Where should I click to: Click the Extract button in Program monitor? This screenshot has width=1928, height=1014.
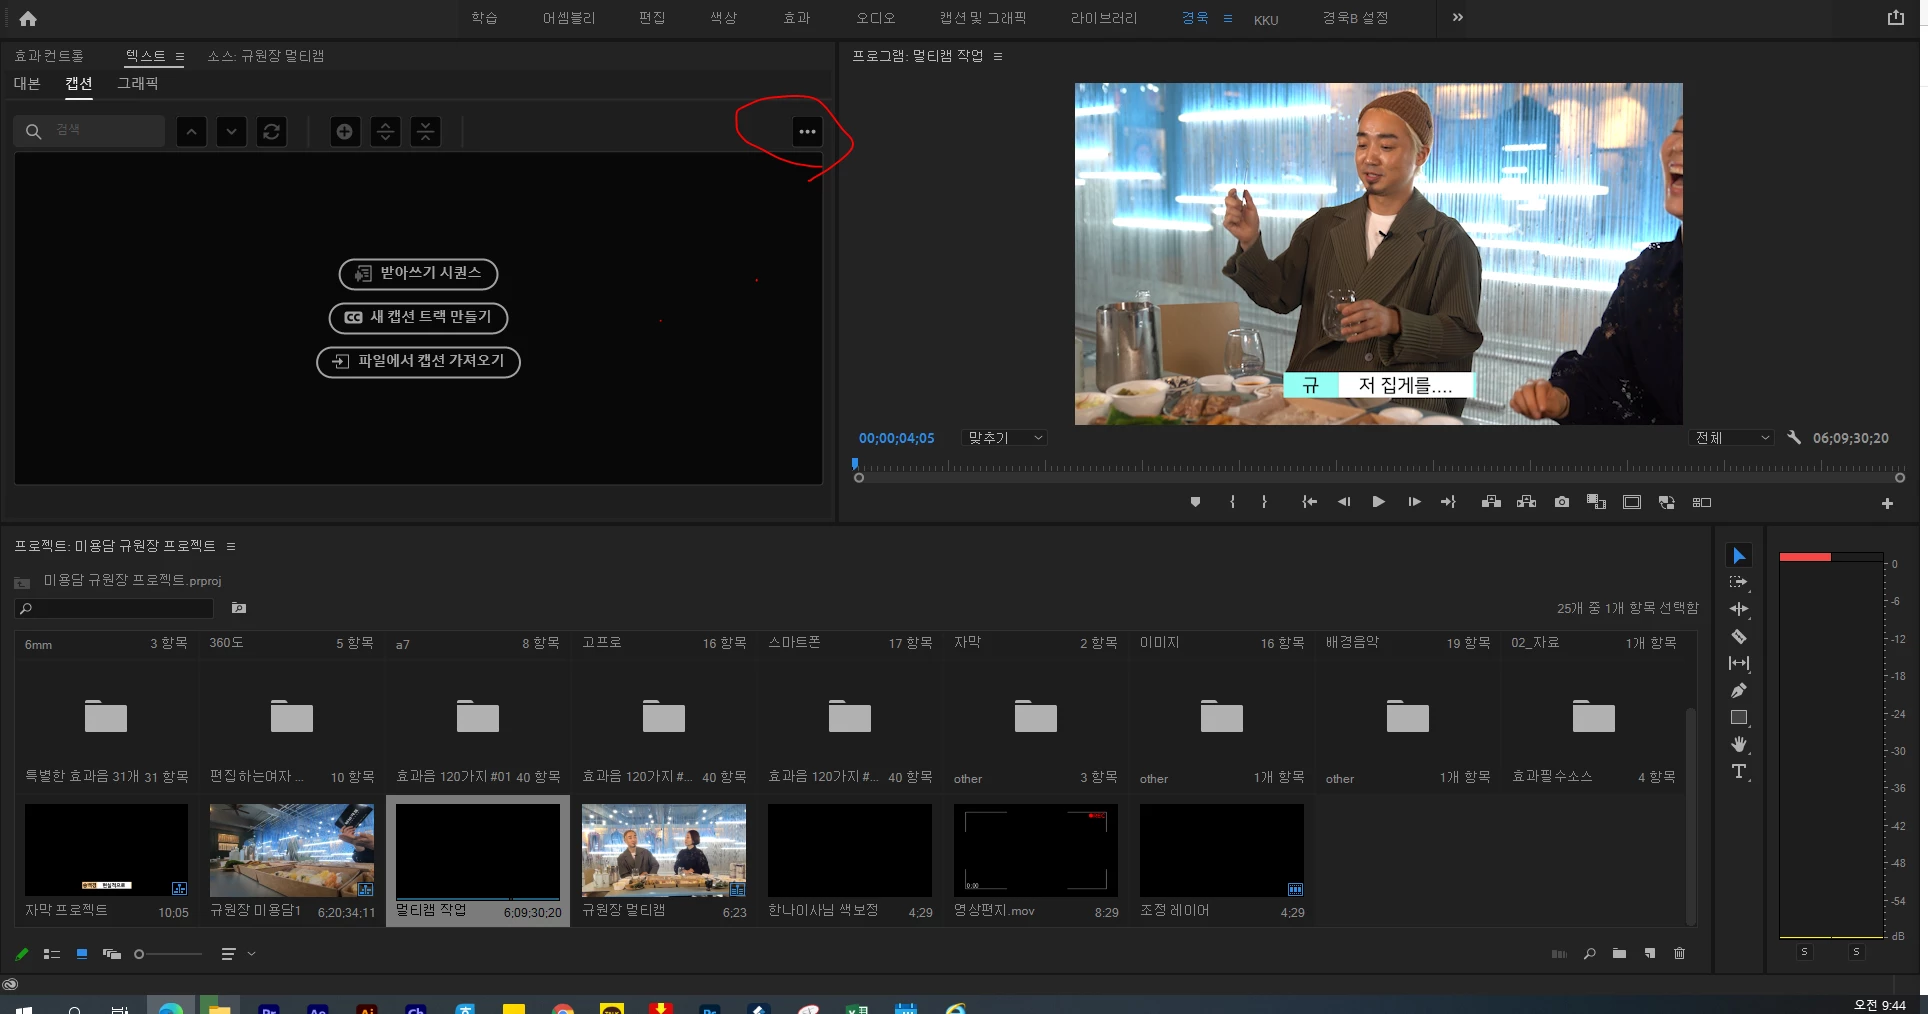(x=1526, y=502)
